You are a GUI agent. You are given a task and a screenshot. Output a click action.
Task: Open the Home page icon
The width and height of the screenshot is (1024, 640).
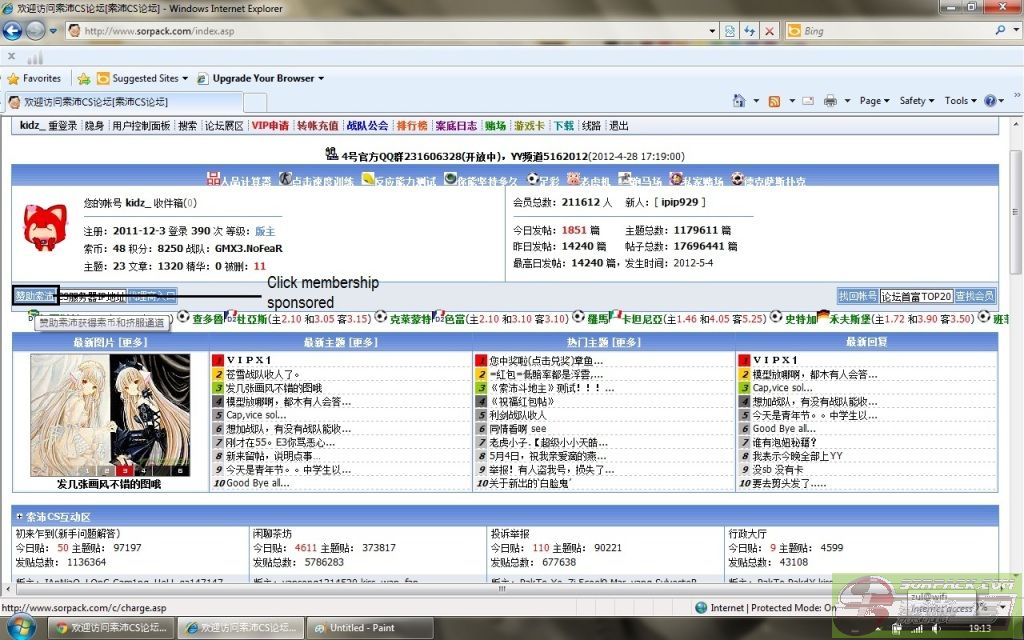[x=739, y=101]
